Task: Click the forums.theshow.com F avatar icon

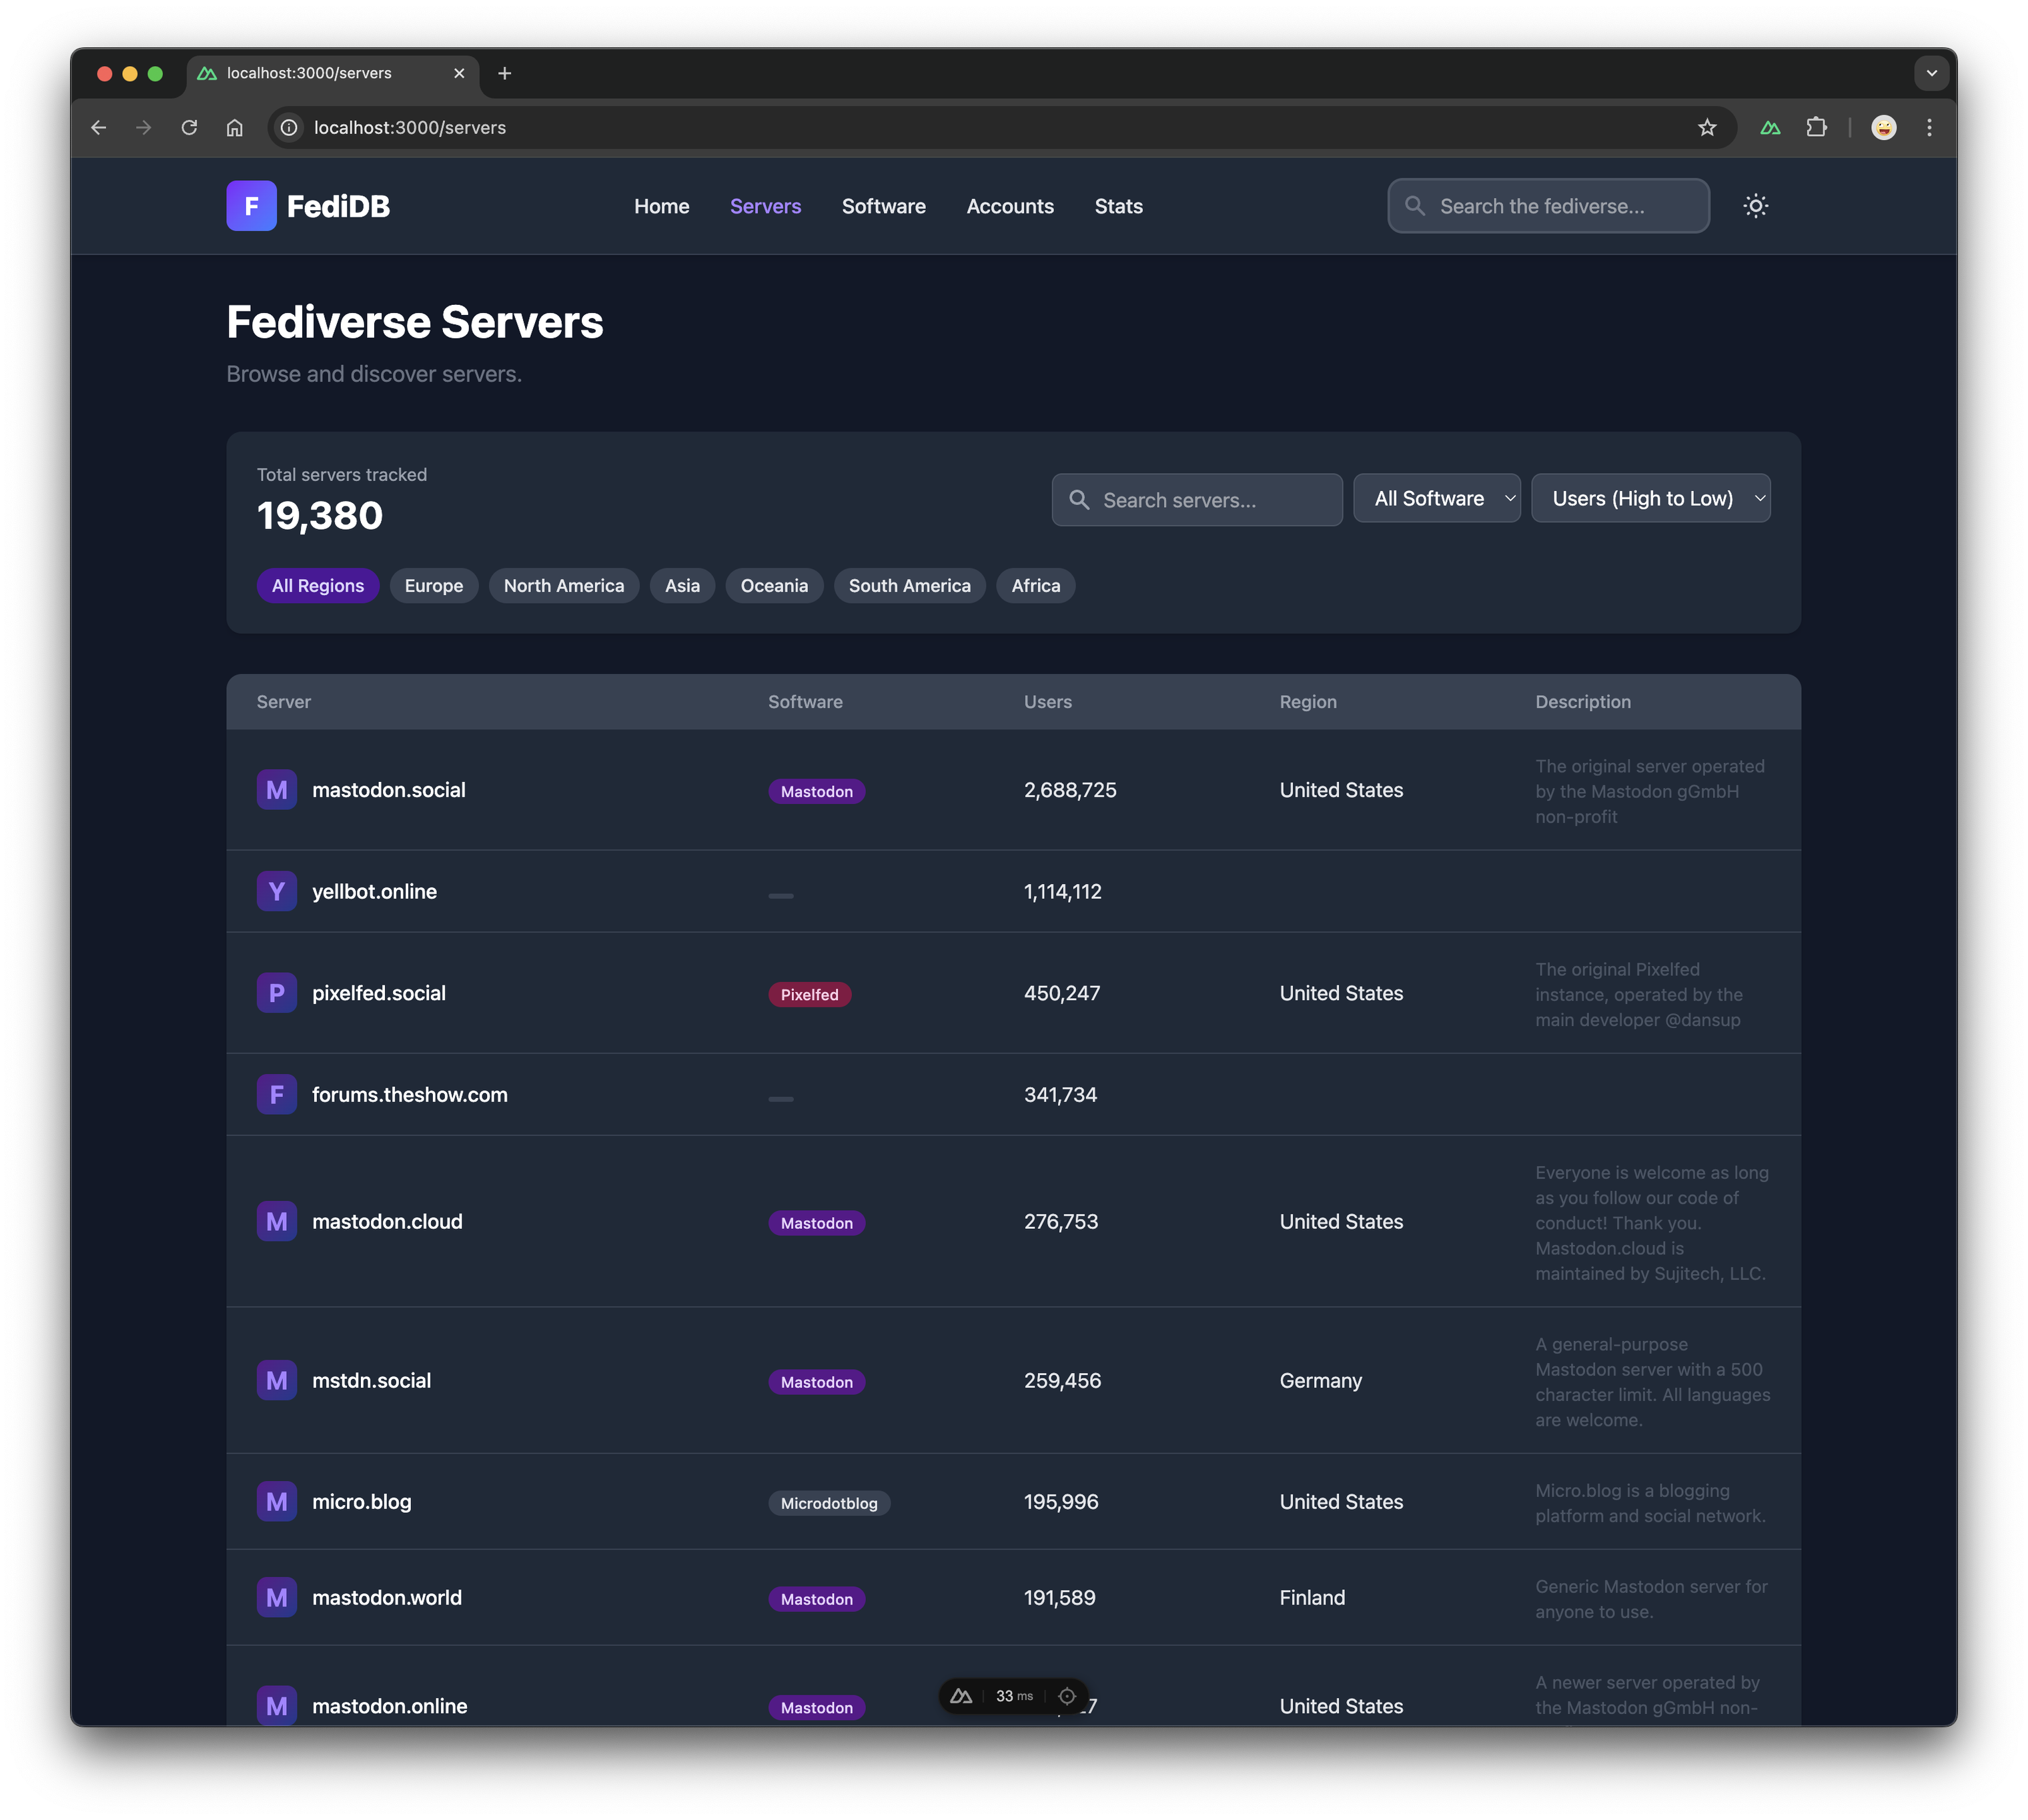Action: (277, 1094)
